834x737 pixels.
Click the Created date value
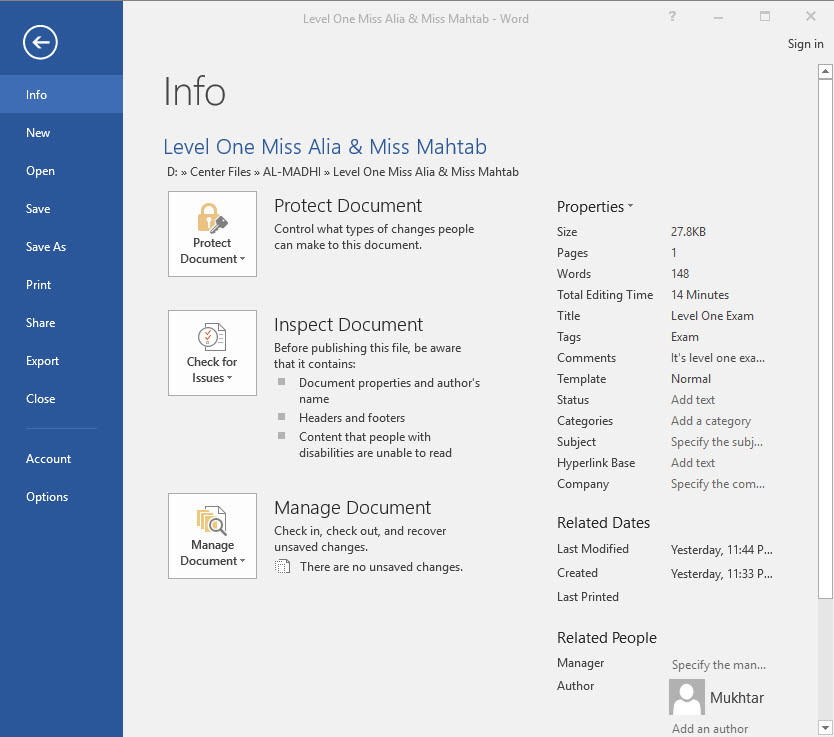(x=721, y=574)
